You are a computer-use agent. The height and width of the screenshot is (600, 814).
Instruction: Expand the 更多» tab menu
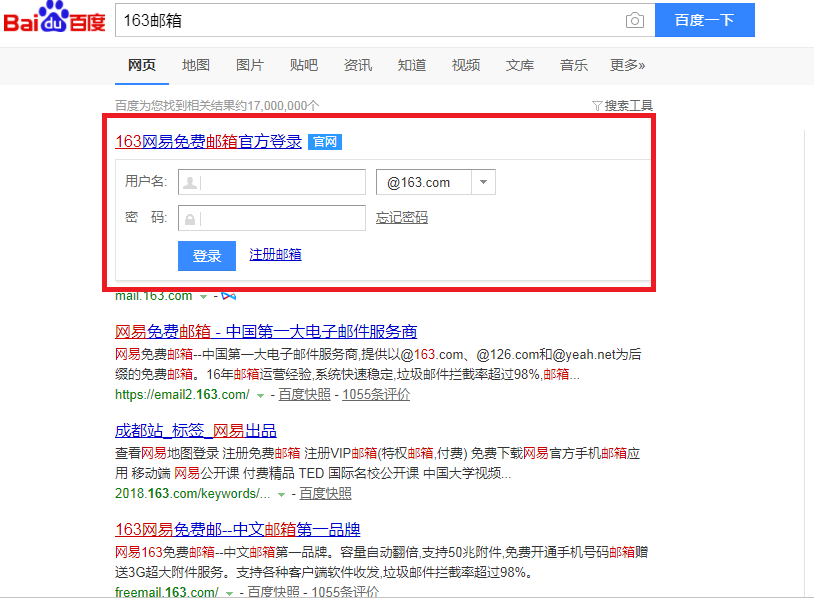627,65
